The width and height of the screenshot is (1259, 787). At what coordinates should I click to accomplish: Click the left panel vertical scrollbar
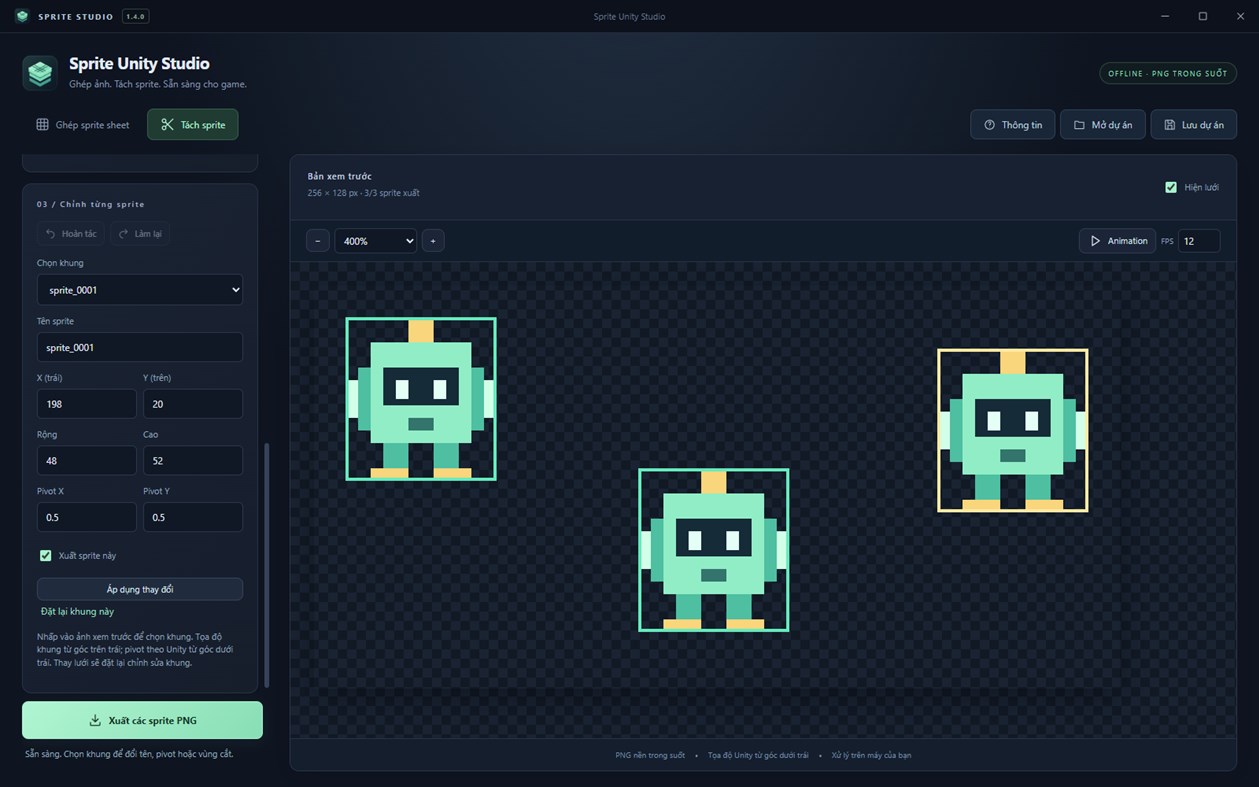pyautogui.click(x=266, y=565)
